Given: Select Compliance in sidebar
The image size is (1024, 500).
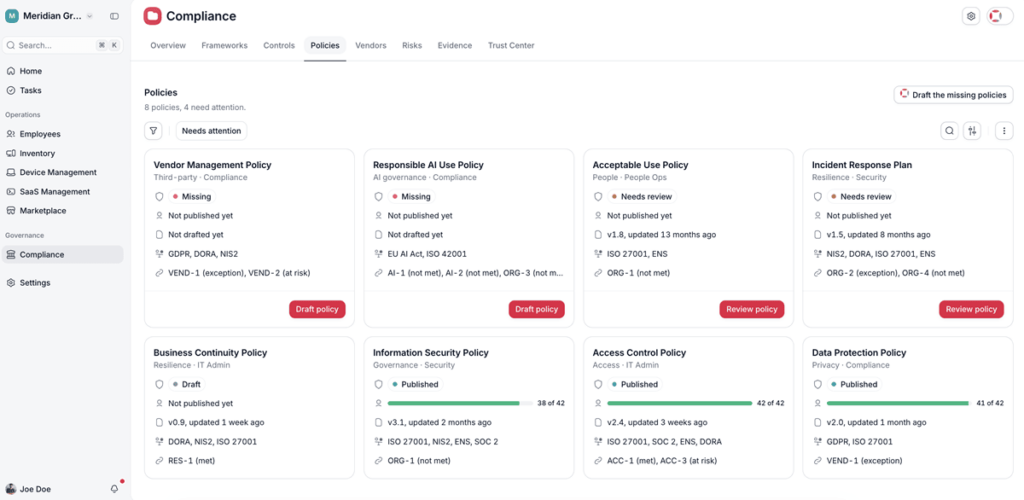Looking at the screenshot, I should click(x=62, y=255).
